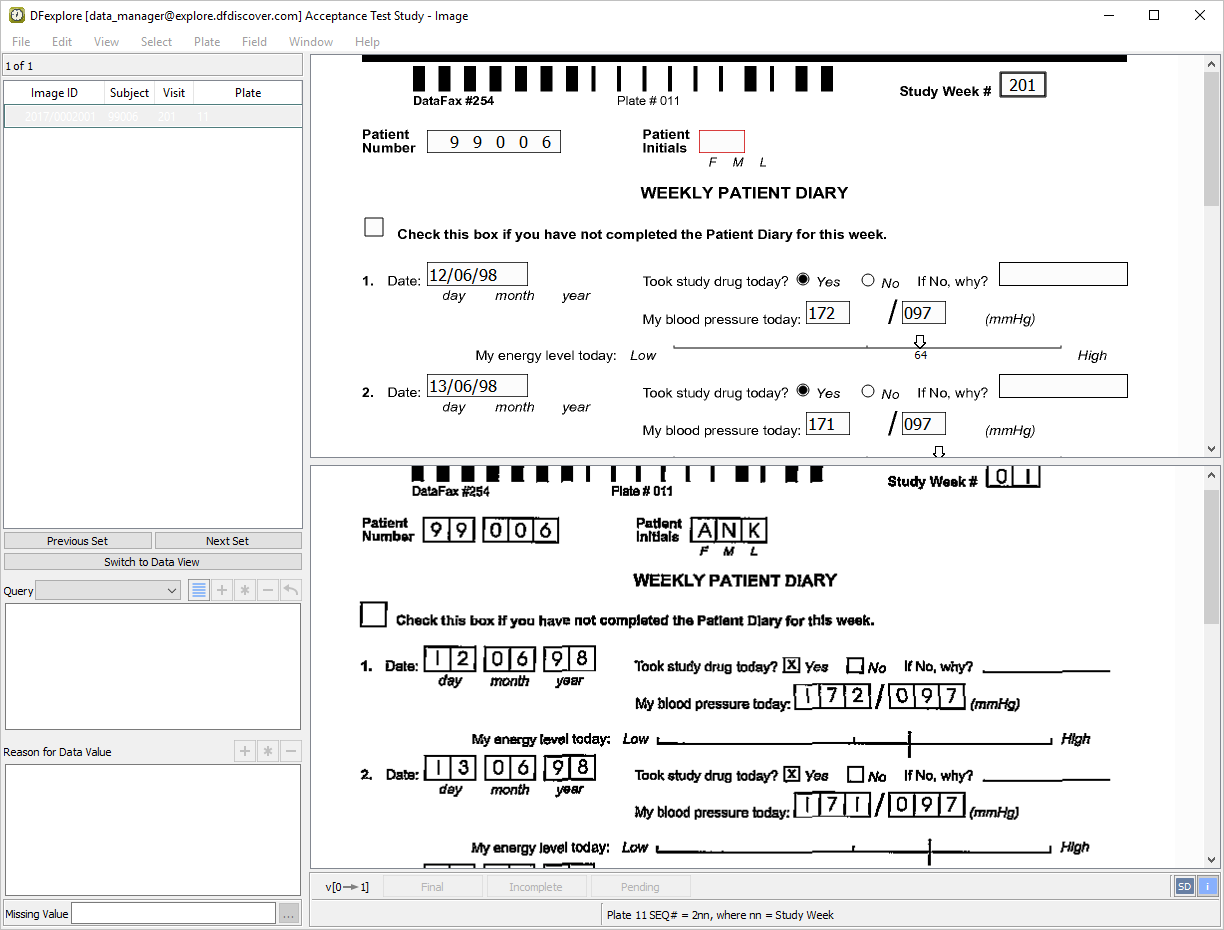Select Yes radio for entry 2 study drug
The image size is (1224, 930).
point(803,392)
